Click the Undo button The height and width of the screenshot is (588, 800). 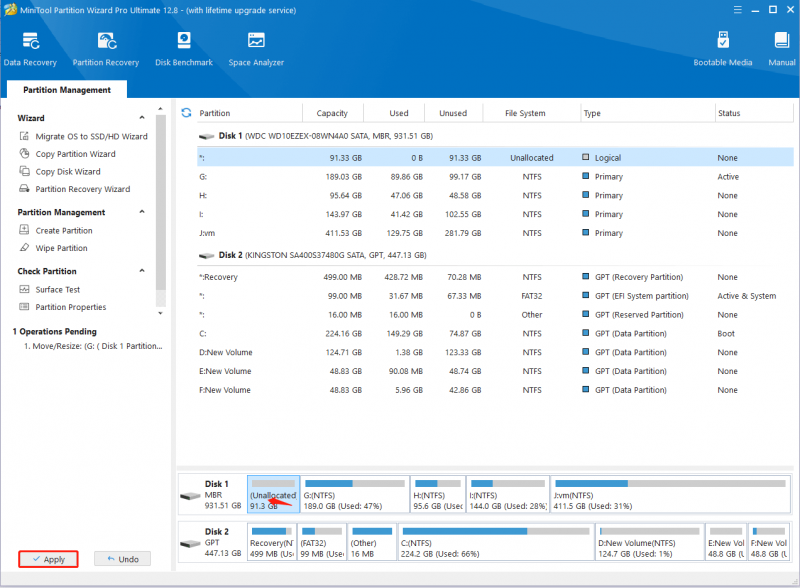click(x=122, y=559)
